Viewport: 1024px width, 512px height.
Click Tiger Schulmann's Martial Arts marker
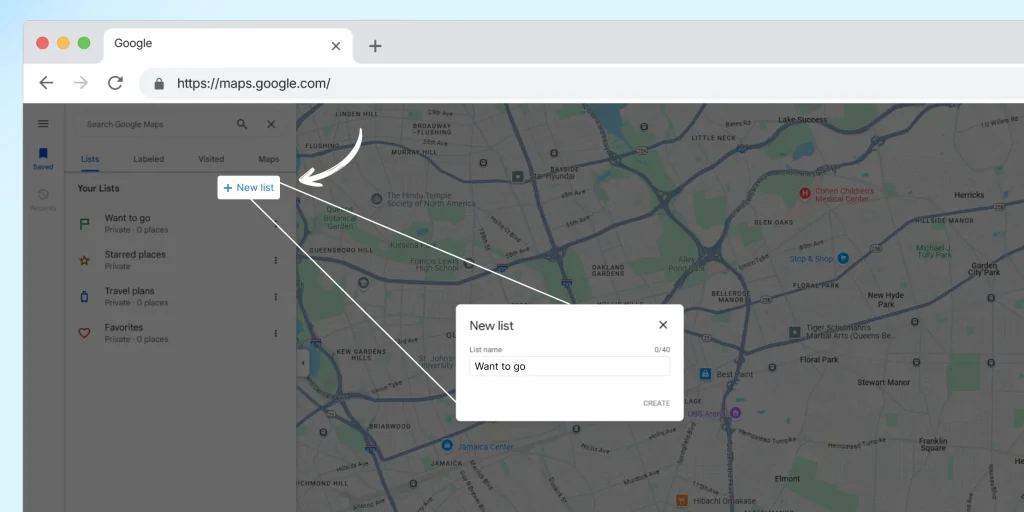(795, 332)
